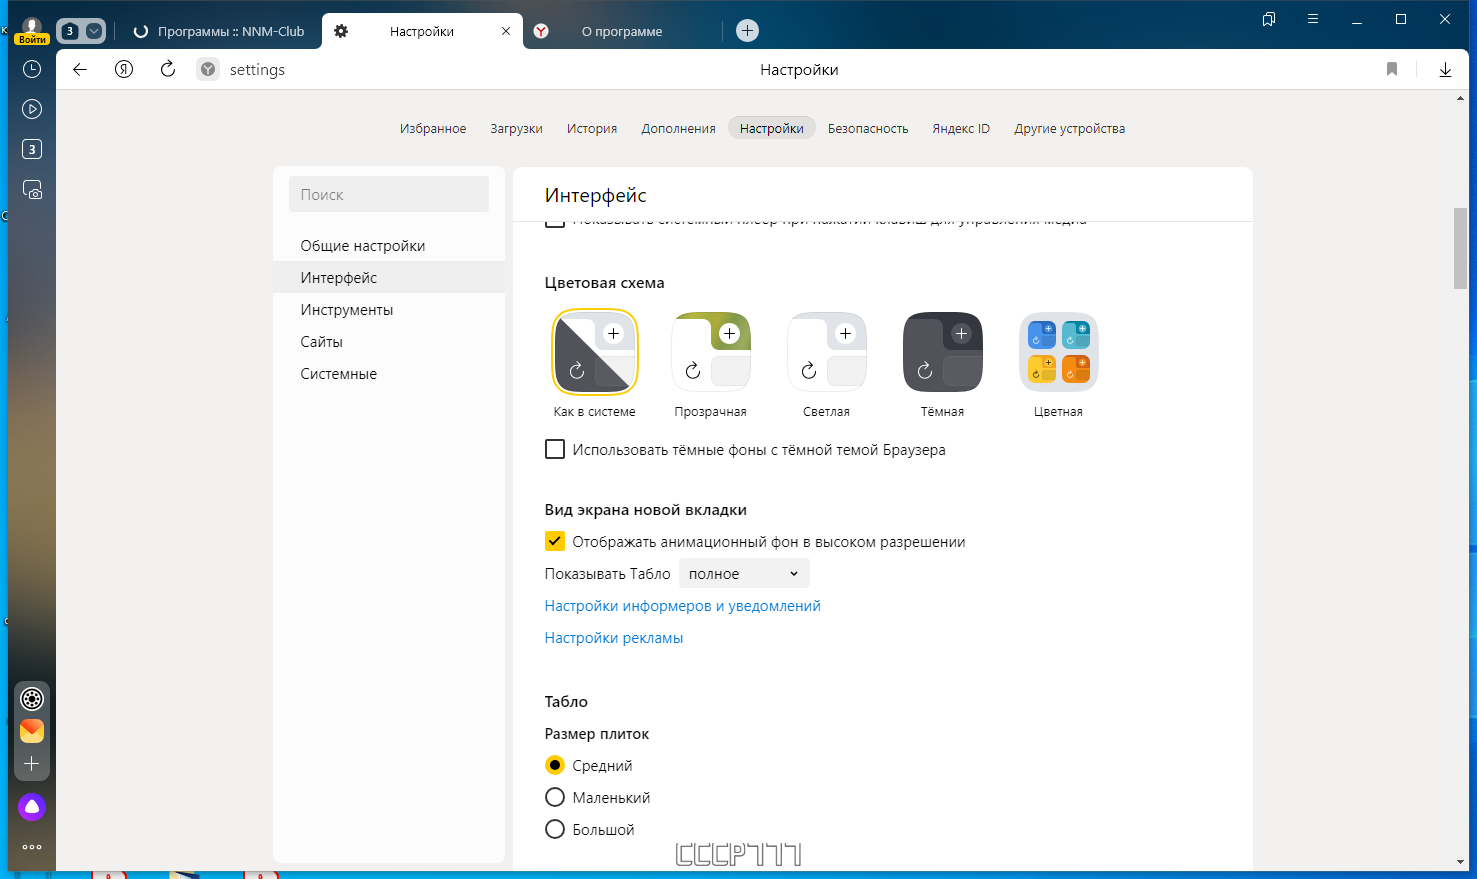The width and height of the screenshot is (1477, 879).
Task: Reload page with the refresh icon
Action: pyautogui.click(x=168, y=69)
